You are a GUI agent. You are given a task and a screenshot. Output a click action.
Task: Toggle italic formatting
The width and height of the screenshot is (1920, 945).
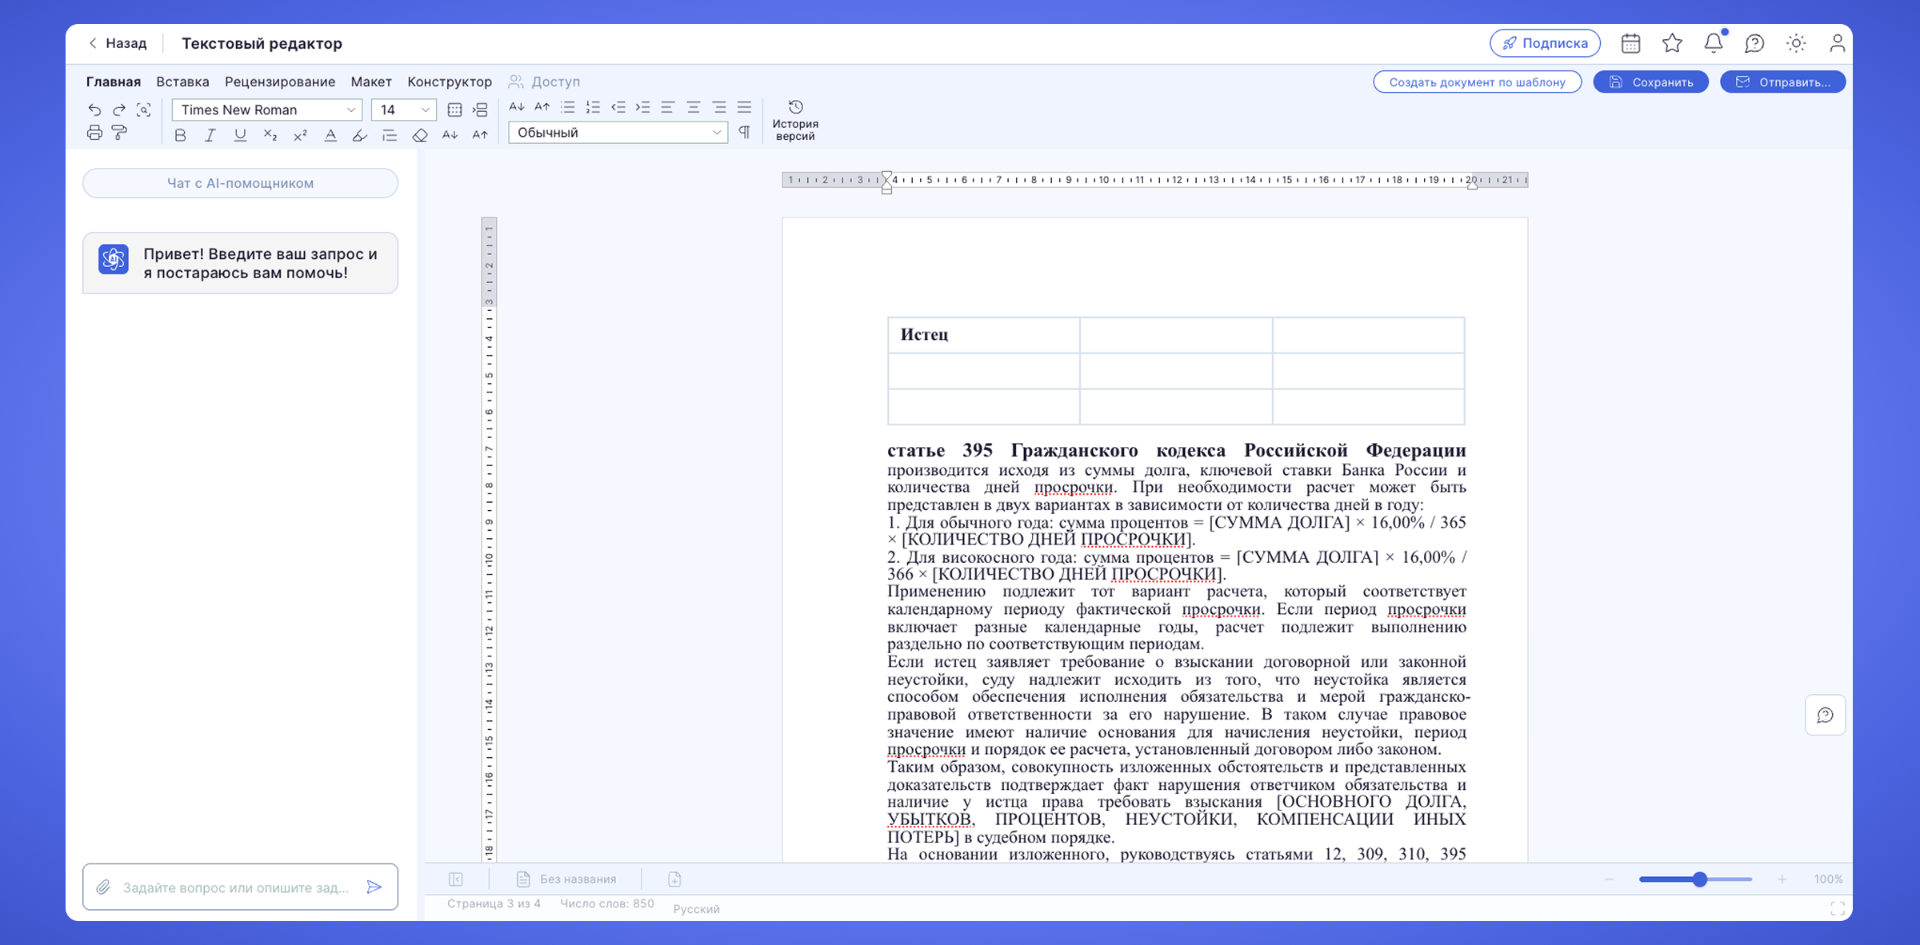(210, 135)
